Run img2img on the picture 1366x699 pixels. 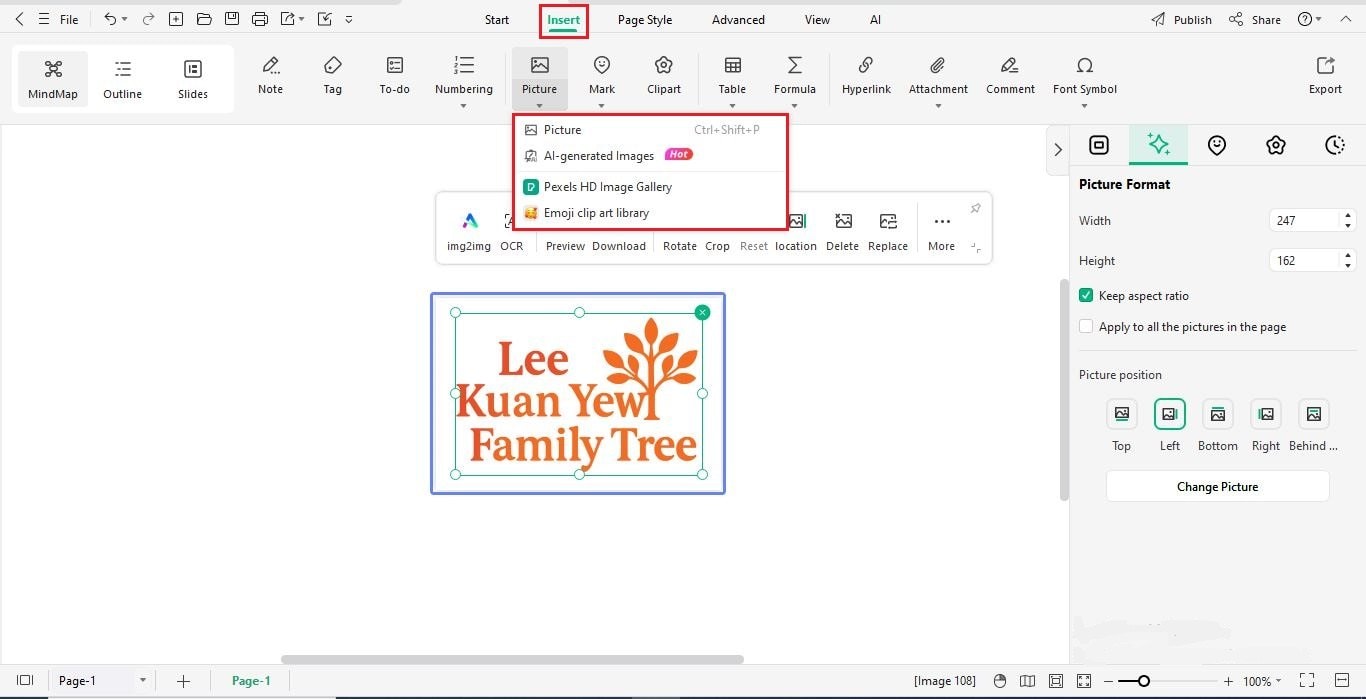[x=469, y=232]
